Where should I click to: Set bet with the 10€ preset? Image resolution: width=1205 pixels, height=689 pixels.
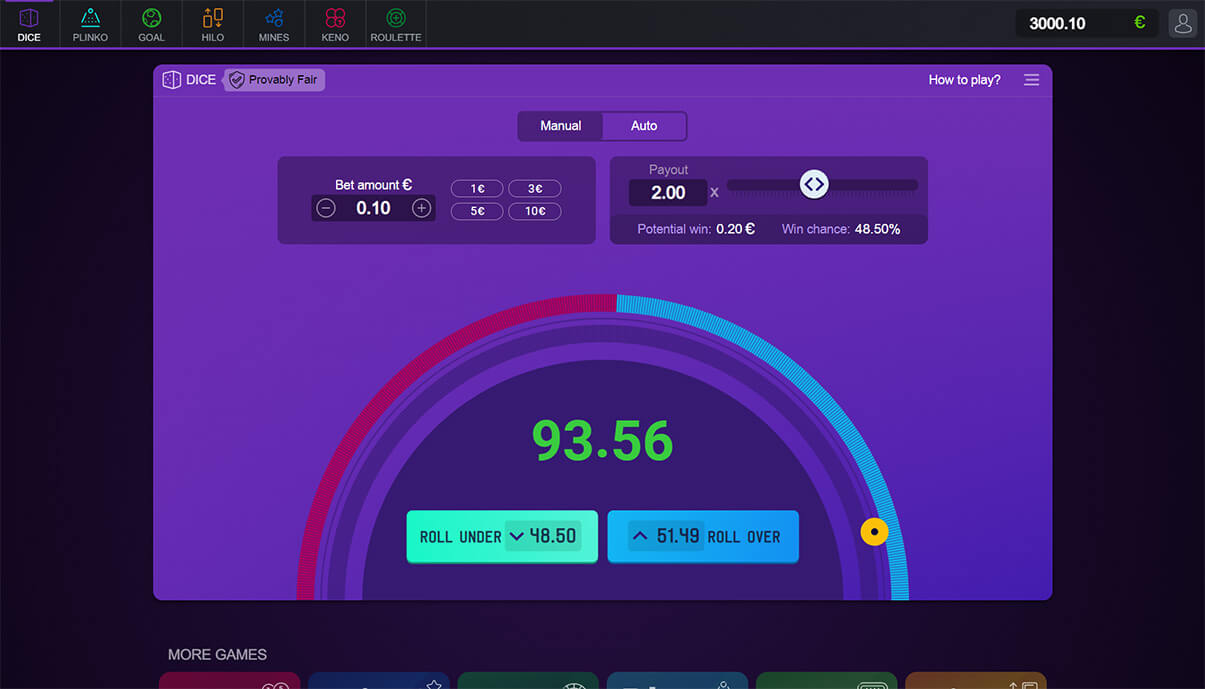535,211
